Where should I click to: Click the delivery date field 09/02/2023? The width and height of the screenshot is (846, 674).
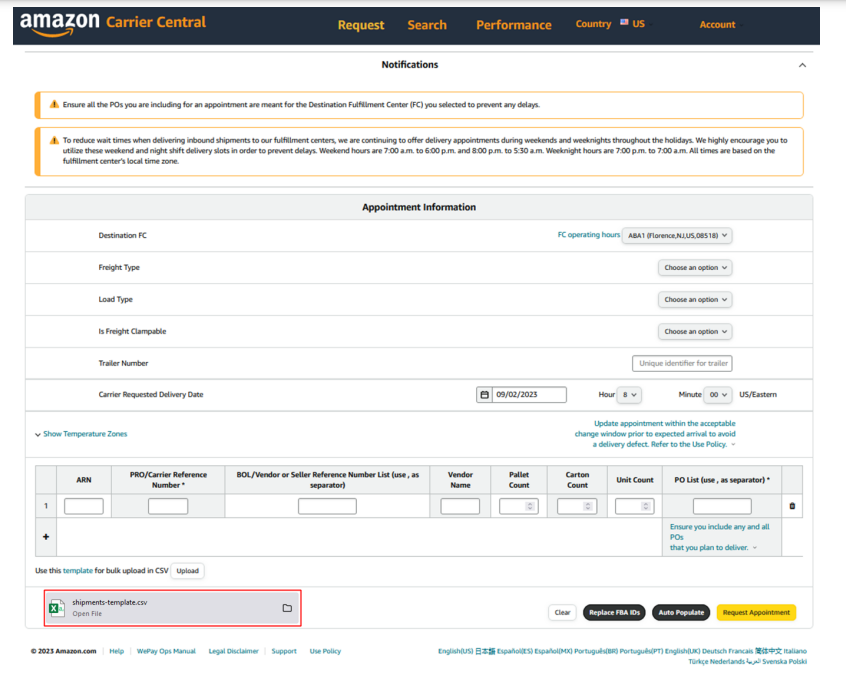(x=529, y=395)
